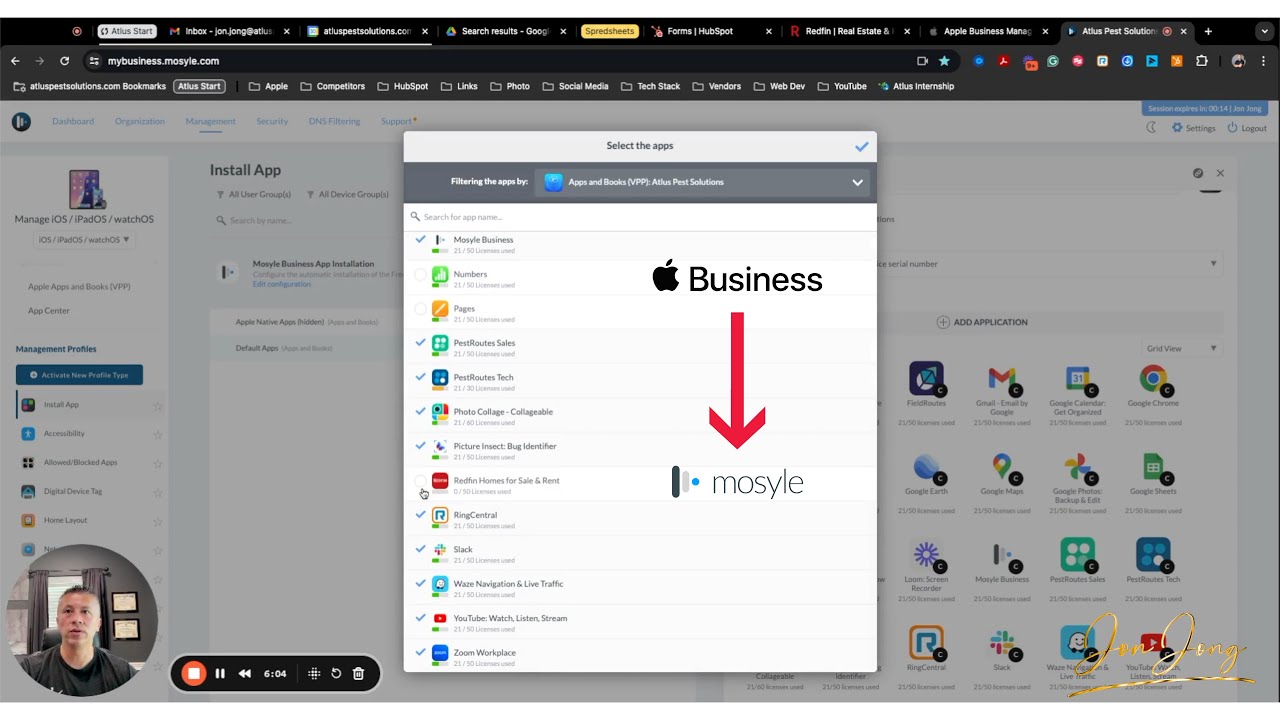This screenshot has width=1280, height=720.
Task: Open Apple Apps and Books (VPP)
Action: pyautogui.click(x=79, y=287)
